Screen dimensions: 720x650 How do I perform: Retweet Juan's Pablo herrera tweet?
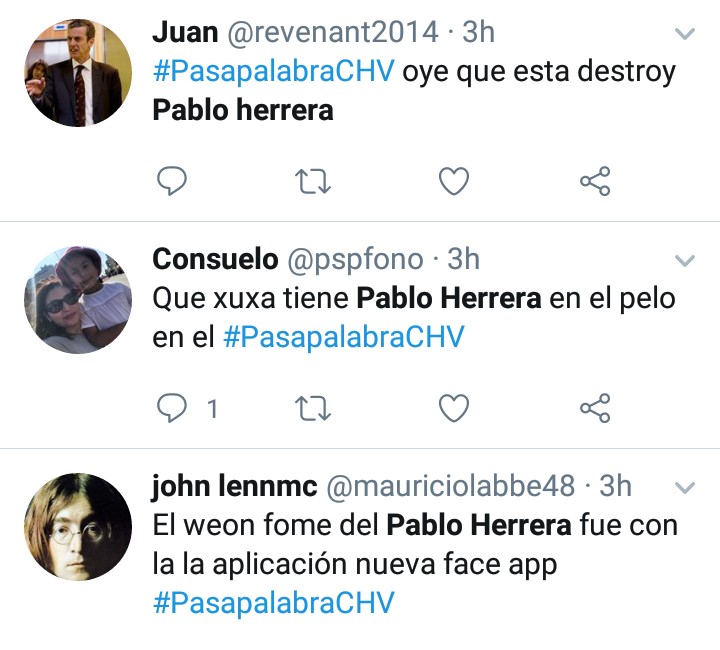(313, 181)
